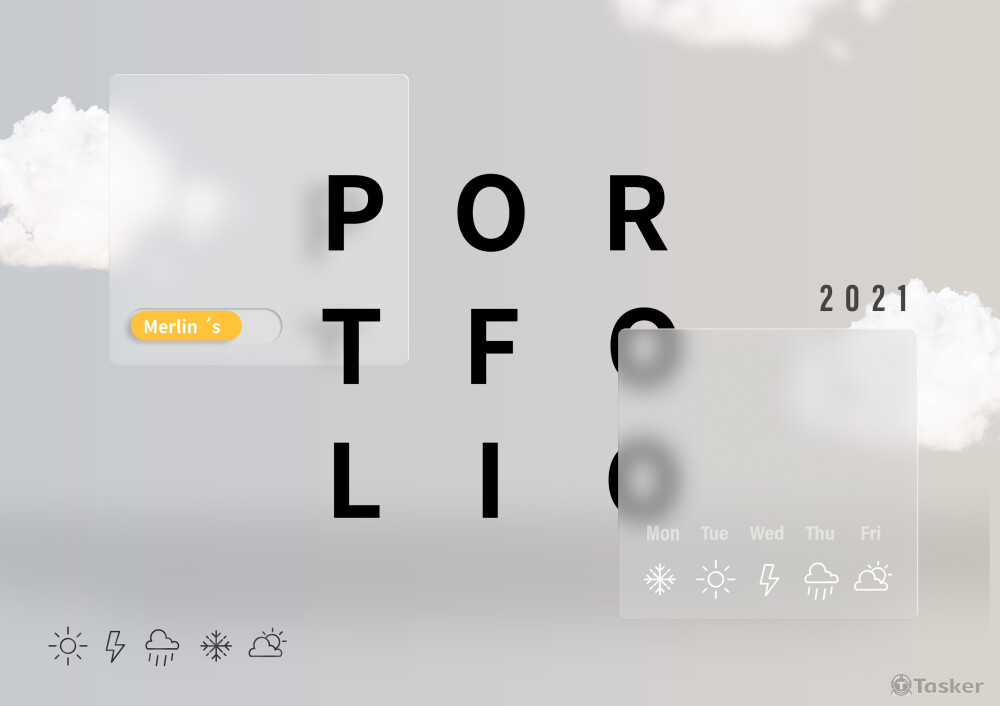
Task: Select the dark rain cloud icon
Action: tap(162, 647)
